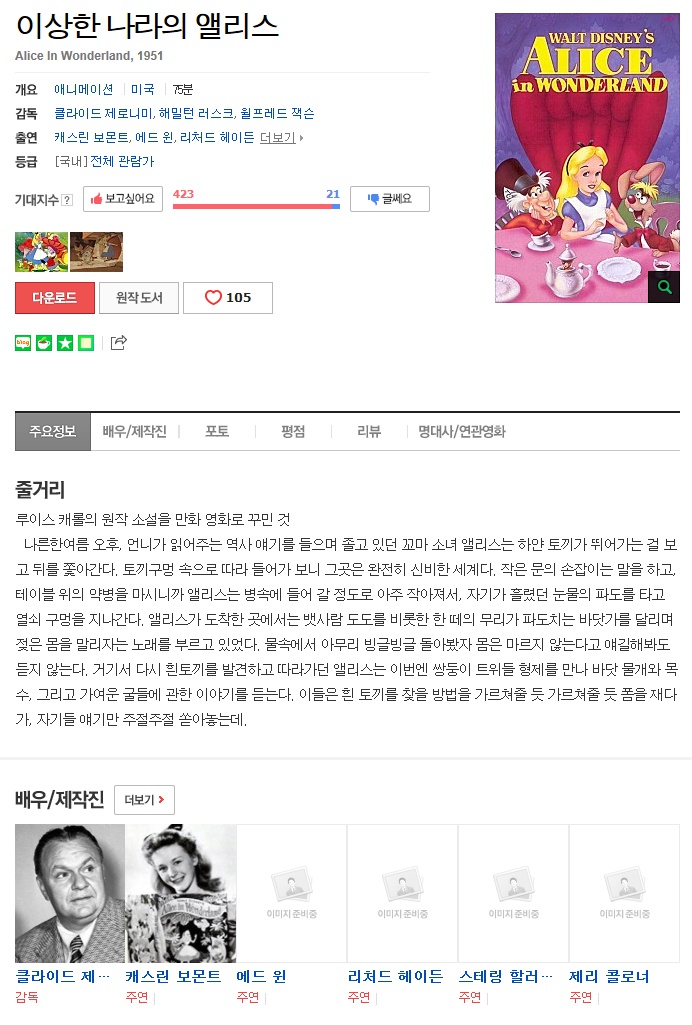Vote thumbs-up 보고싶어요

(123, 199)
